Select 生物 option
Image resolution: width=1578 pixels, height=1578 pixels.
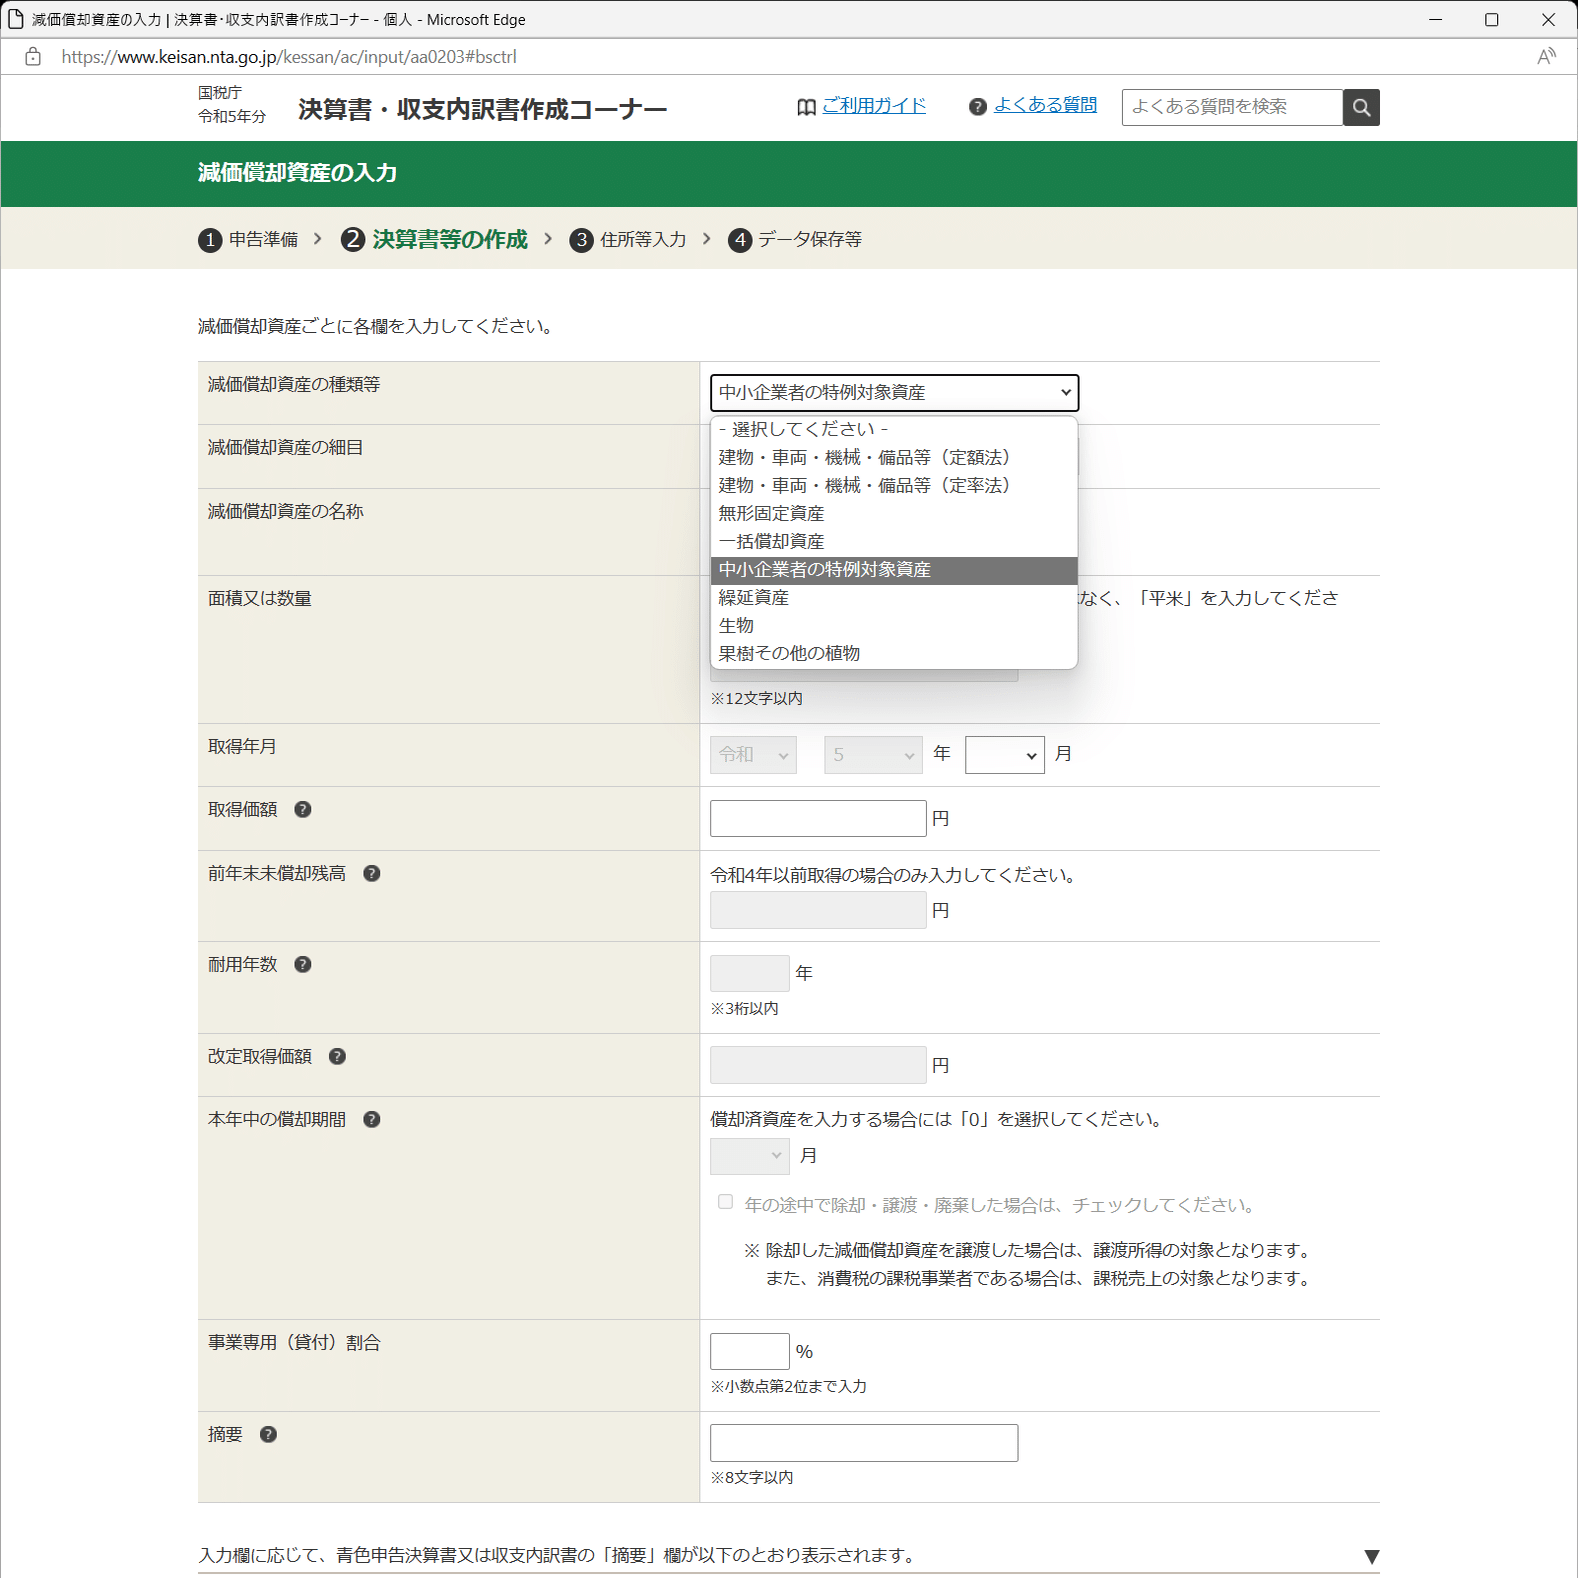point(894,626)
